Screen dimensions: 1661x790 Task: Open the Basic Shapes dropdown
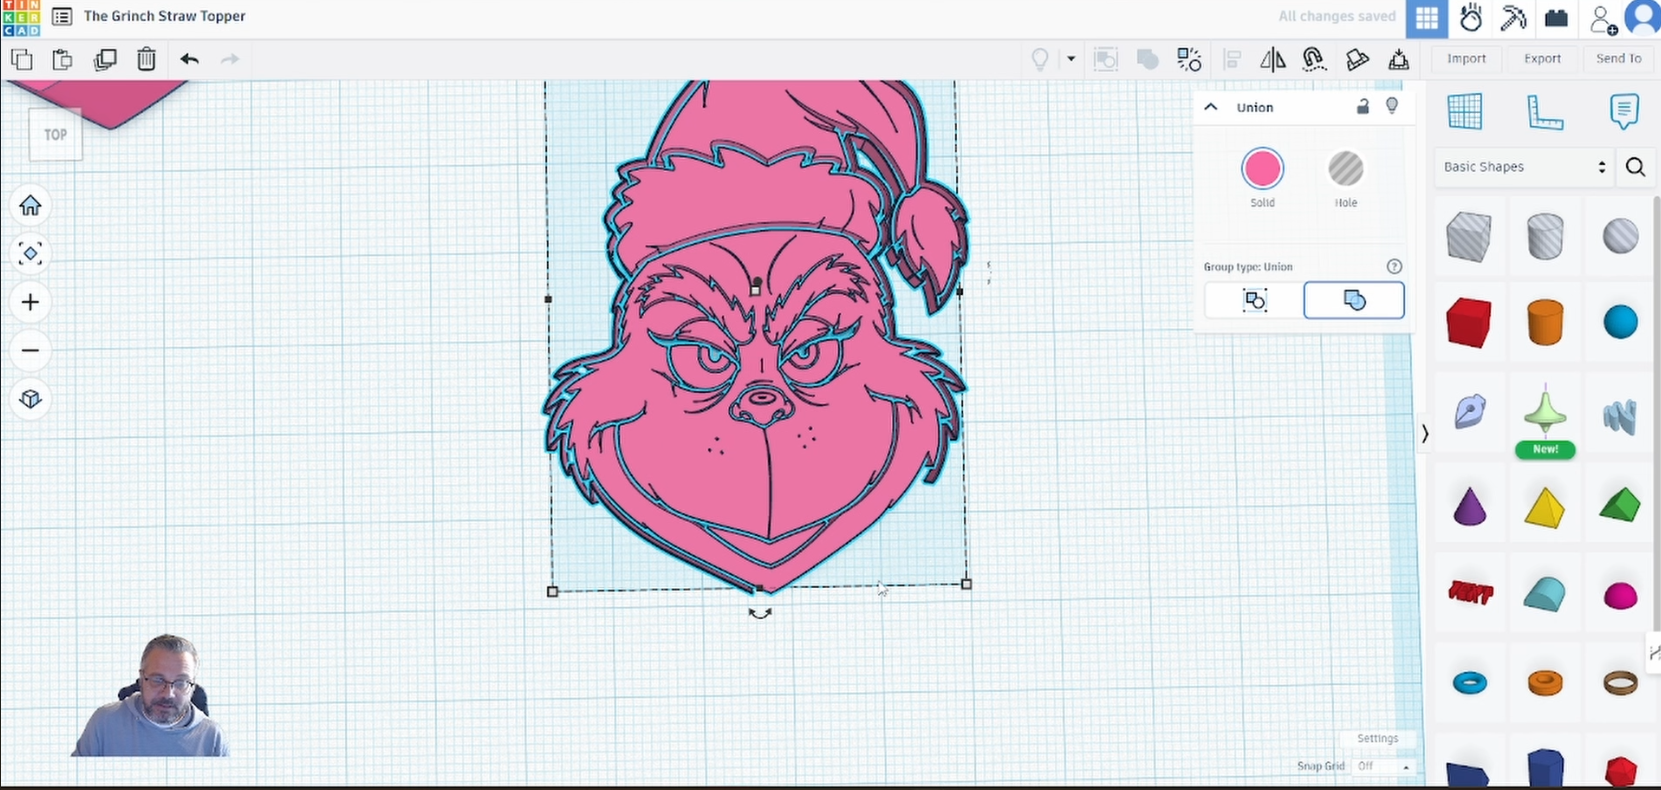1523,167
